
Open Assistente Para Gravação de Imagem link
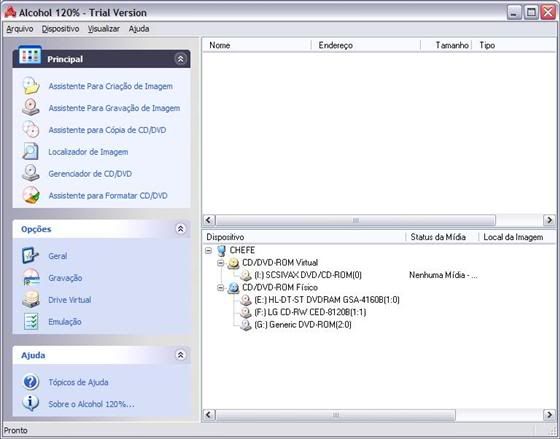(x=114, y=108)
